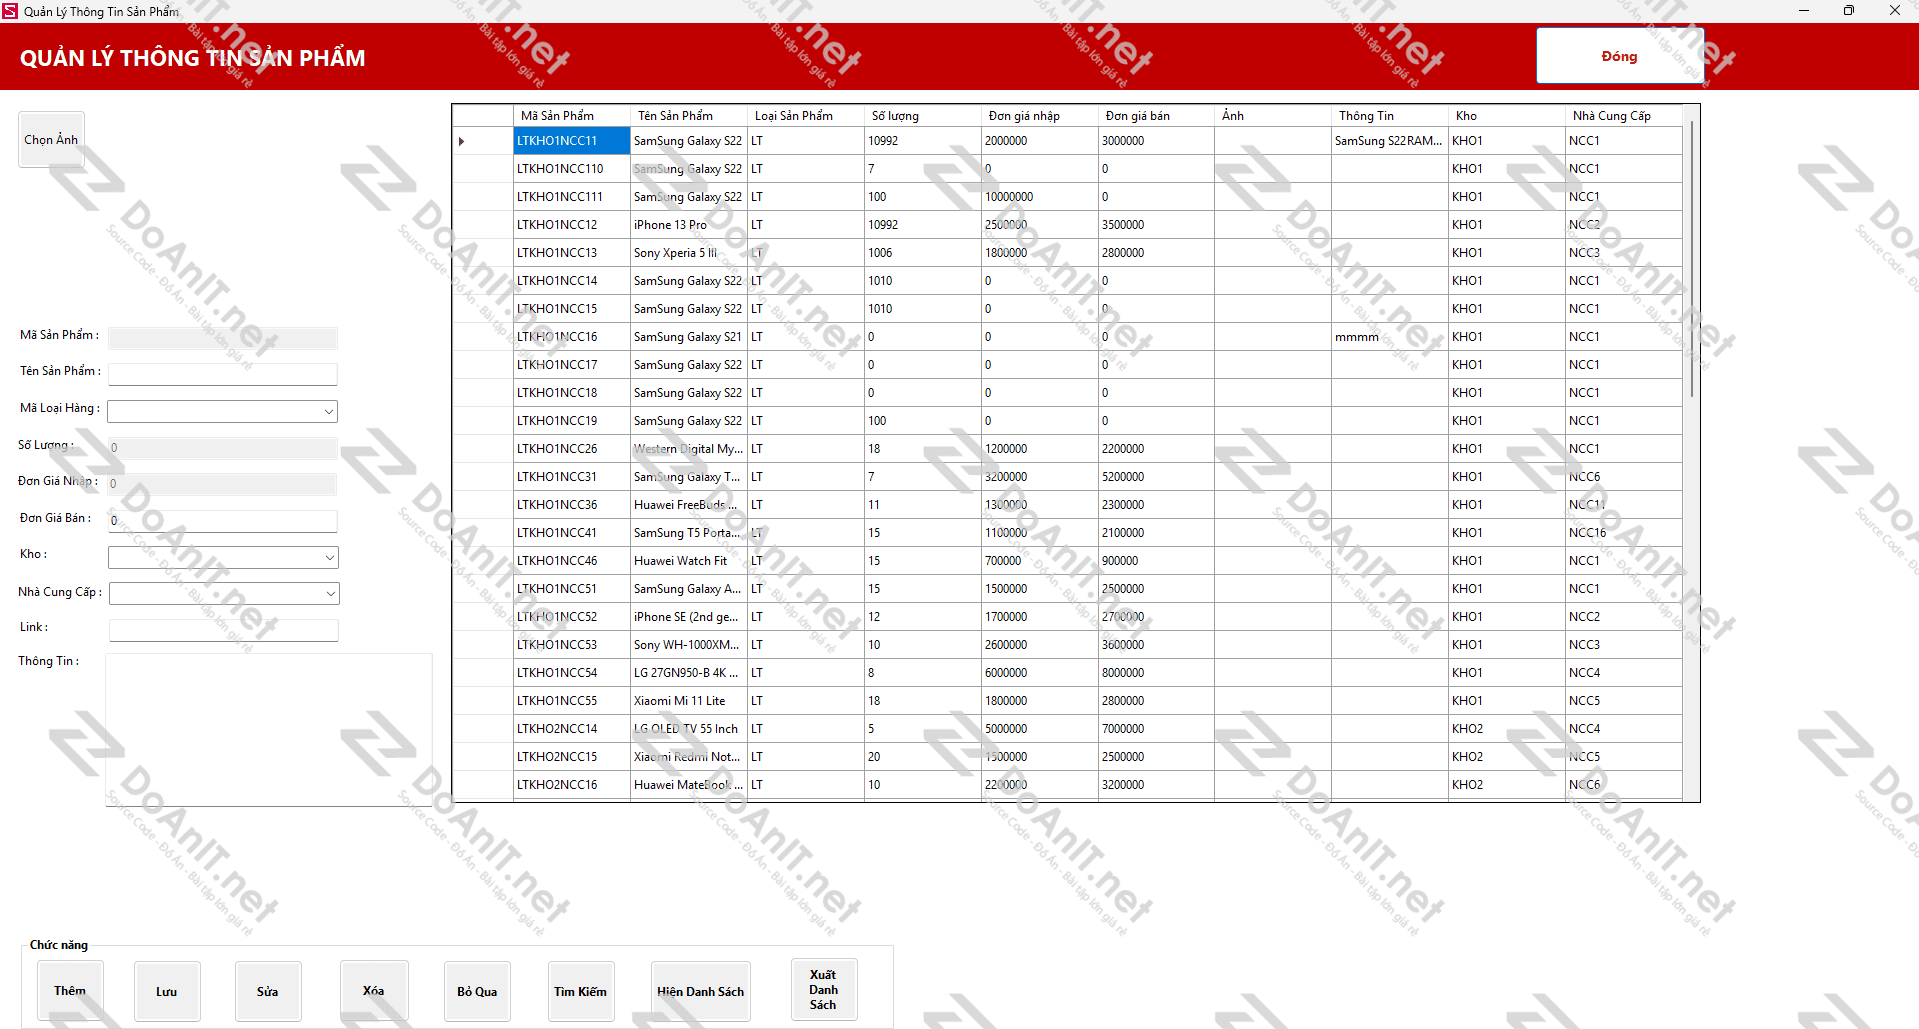This screenshot has height=1029, width=1919.
Task: Click the Số Lượng input field
Action: 223,448
